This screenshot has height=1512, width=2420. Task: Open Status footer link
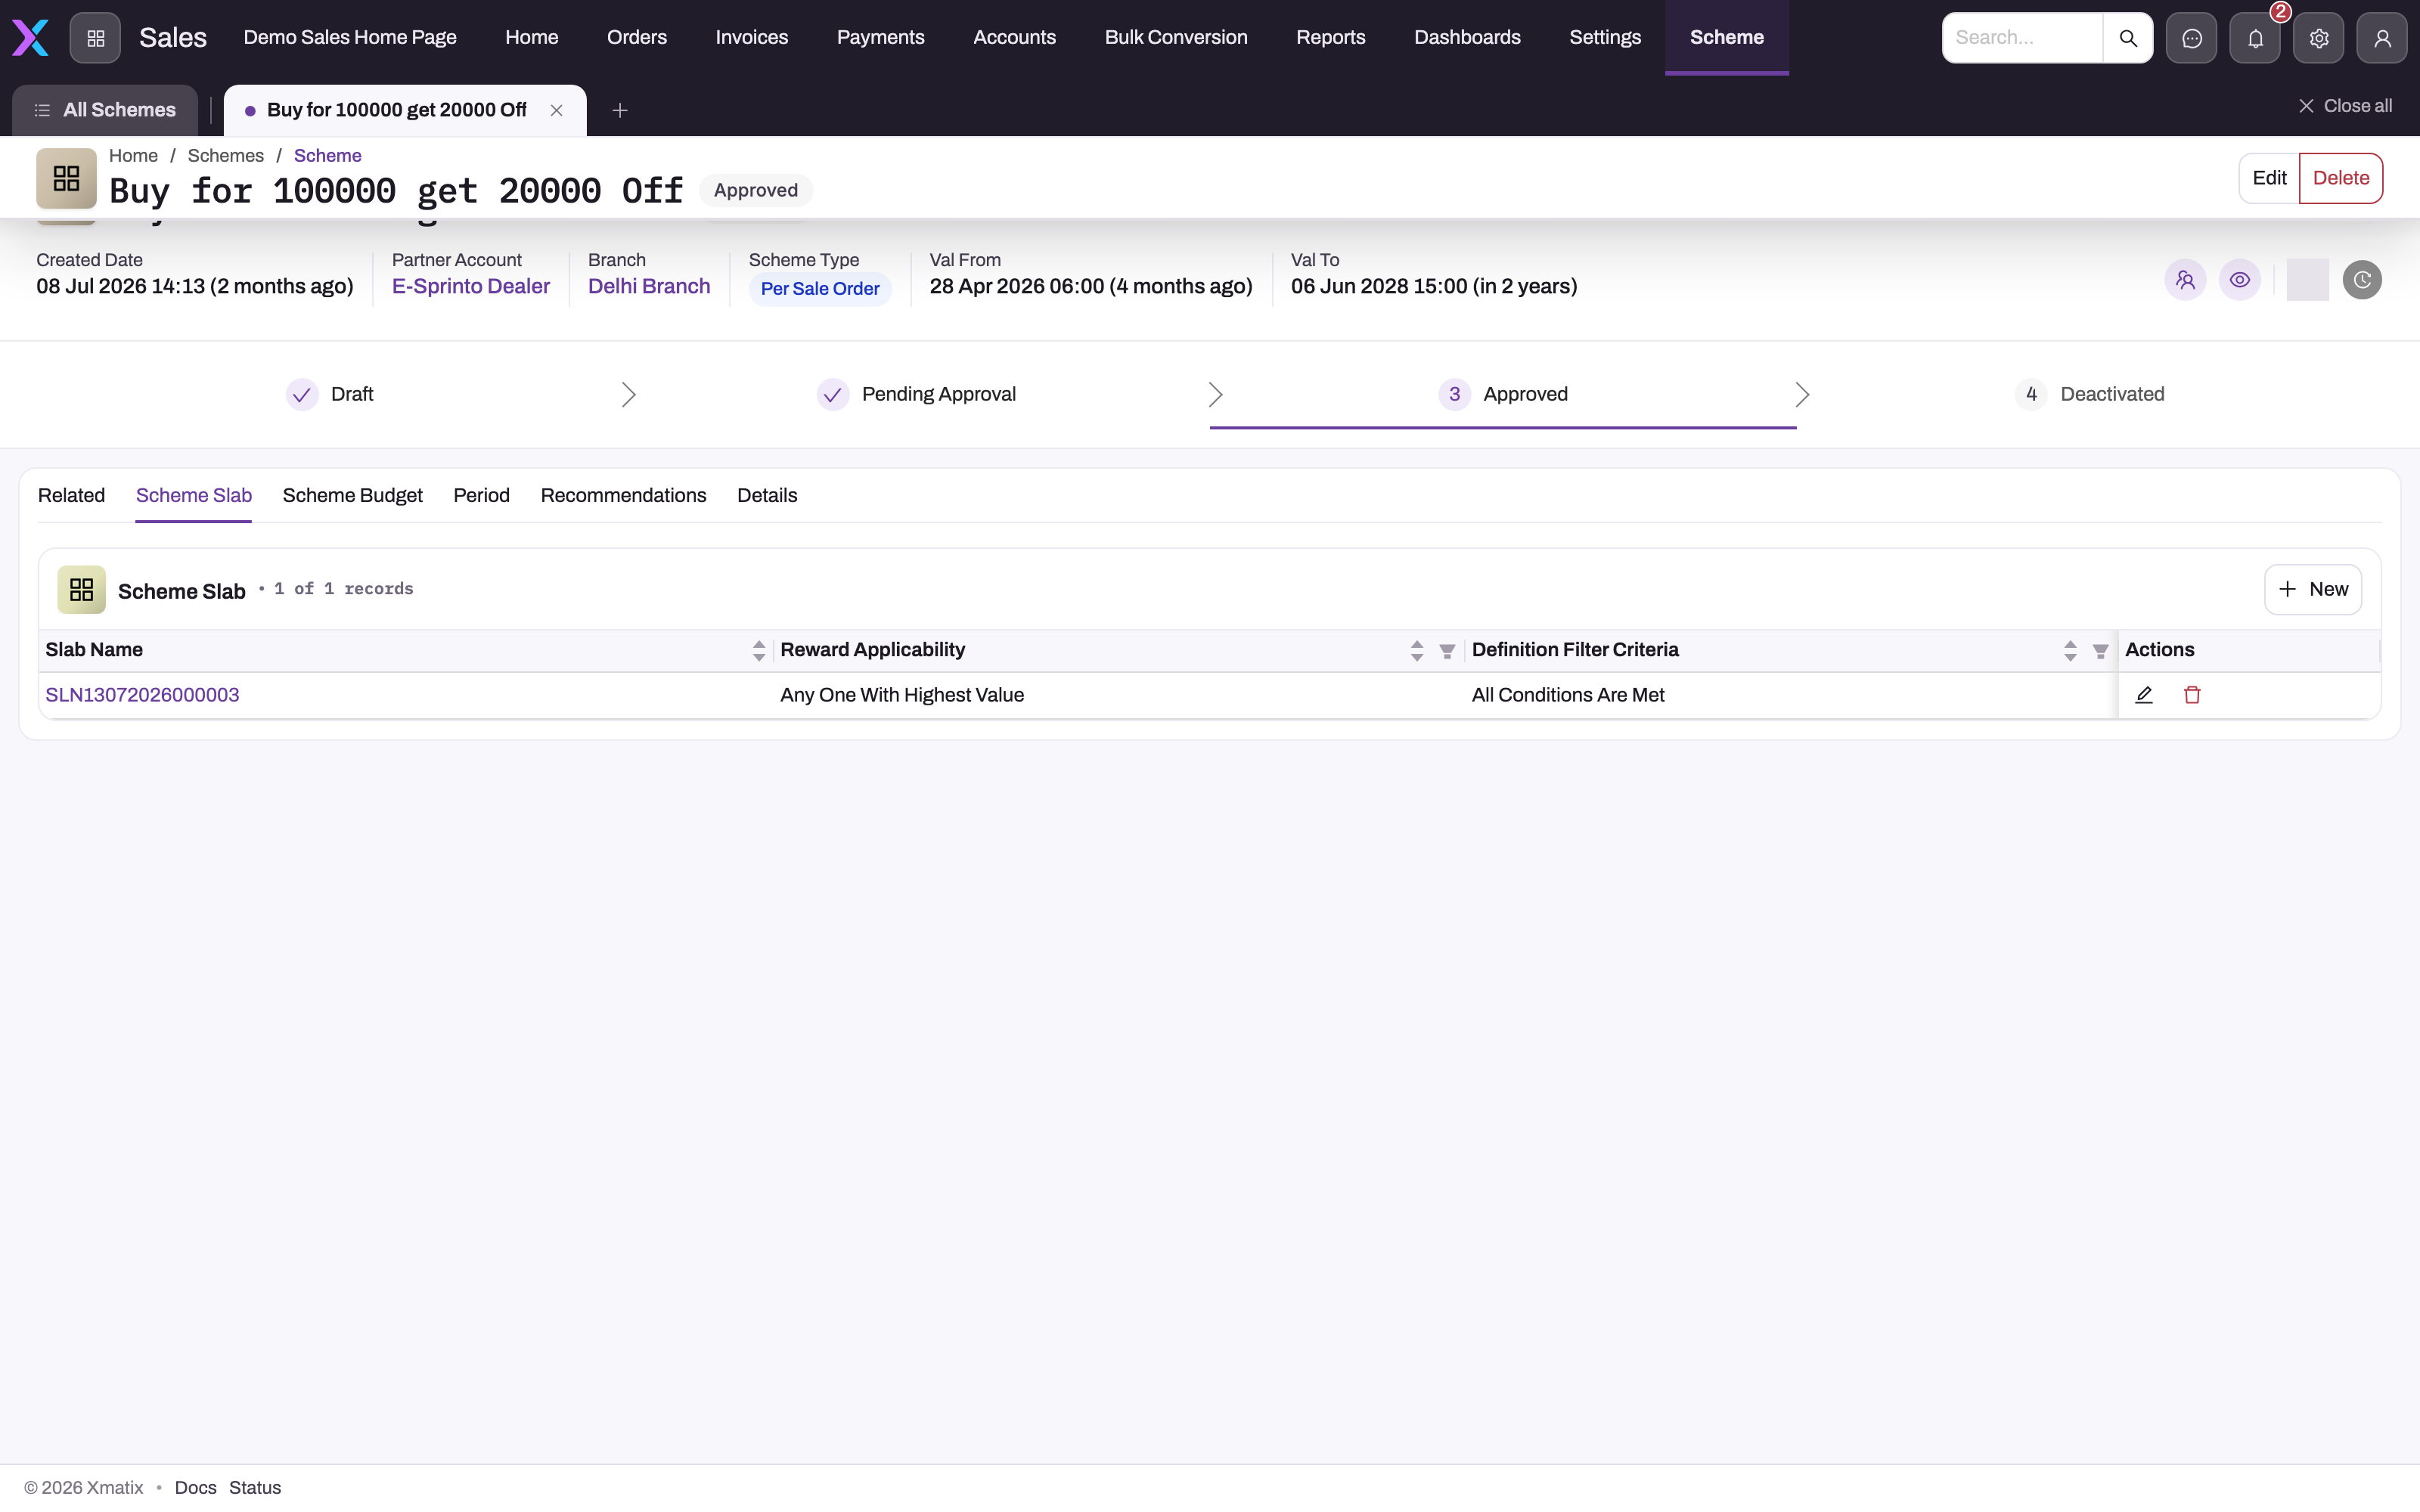click(x=255, y=1488)
